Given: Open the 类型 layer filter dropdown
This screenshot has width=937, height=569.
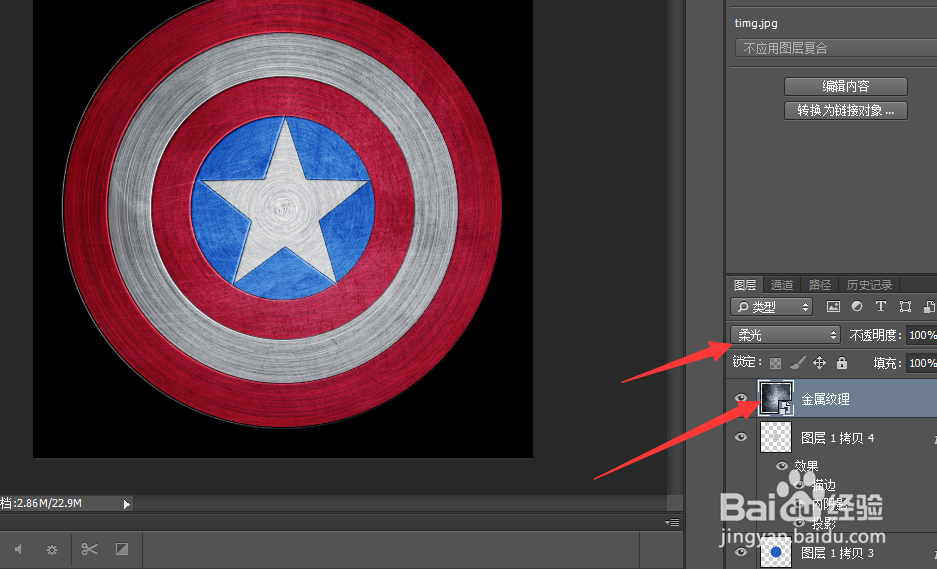Looking at the screenshot, I should click(x=771, y=307).
